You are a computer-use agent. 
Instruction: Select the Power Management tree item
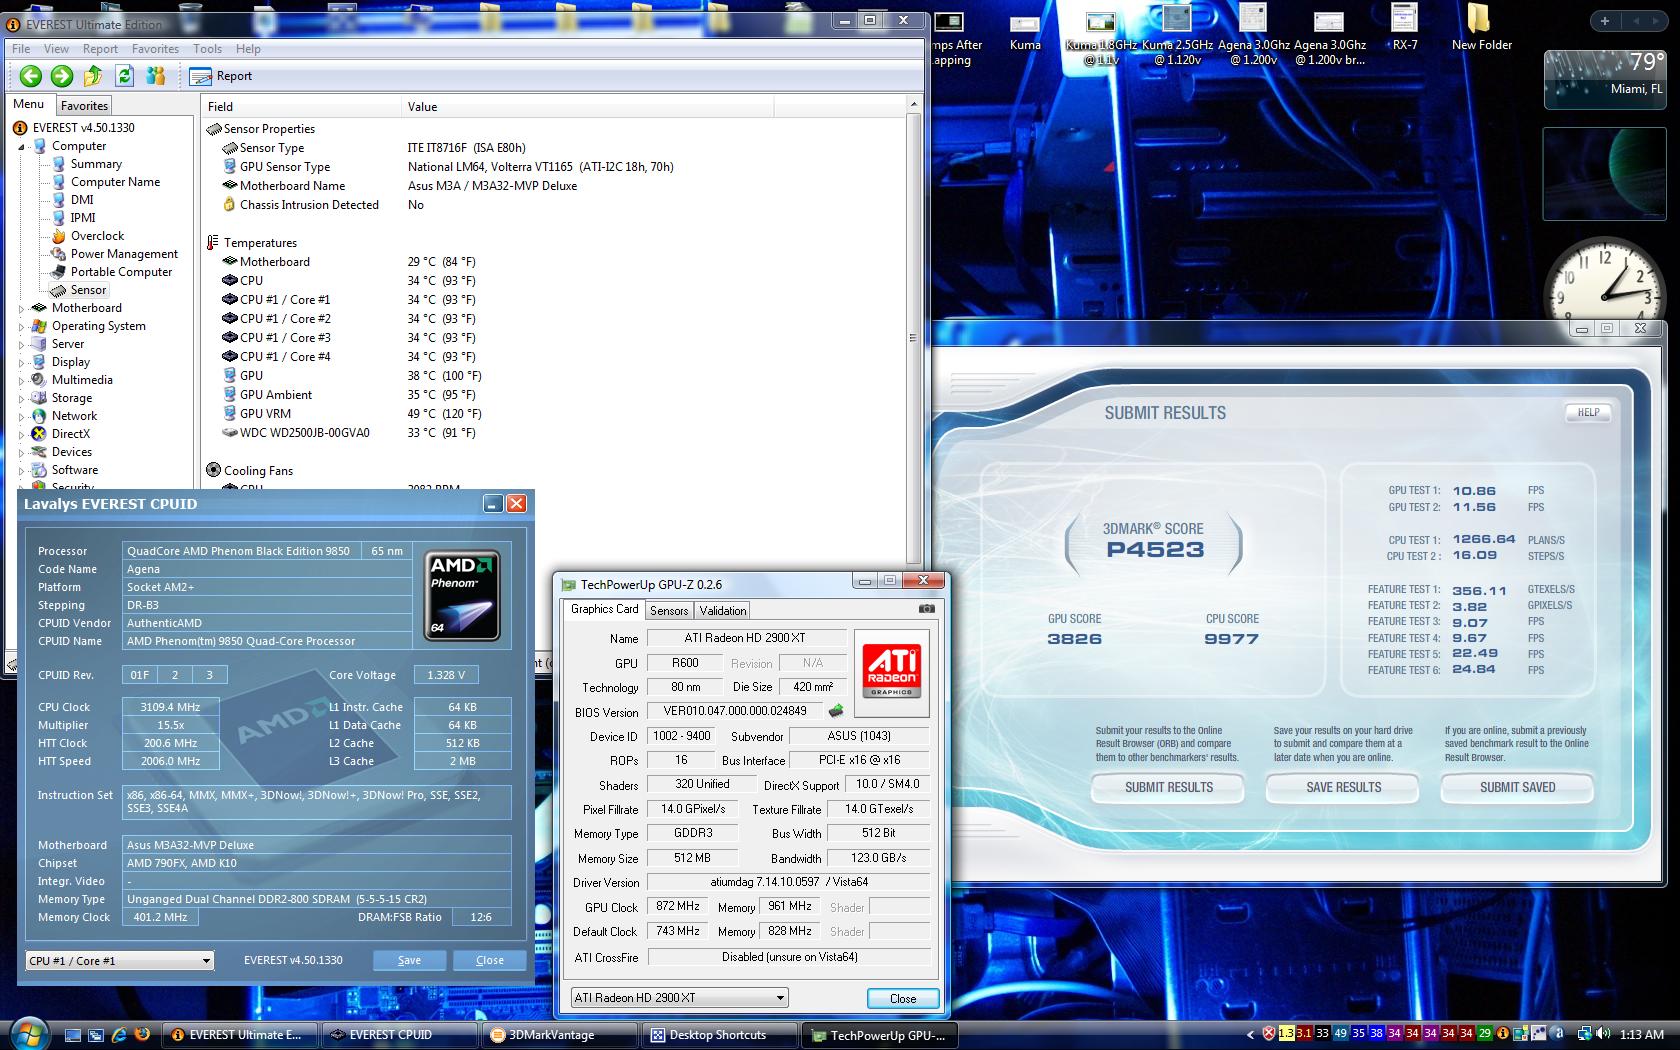click(x=124, y=254)
